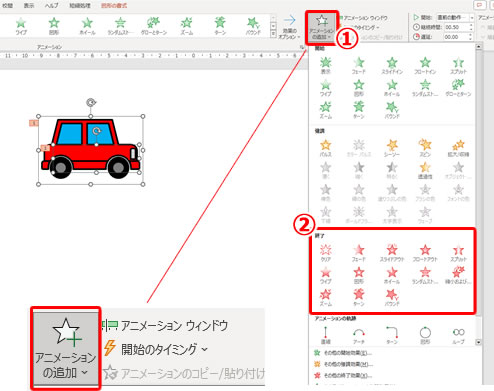494x391 pixels.
Task: Pick the 縮小および... exit effect
Action: (x=458, y=275)
